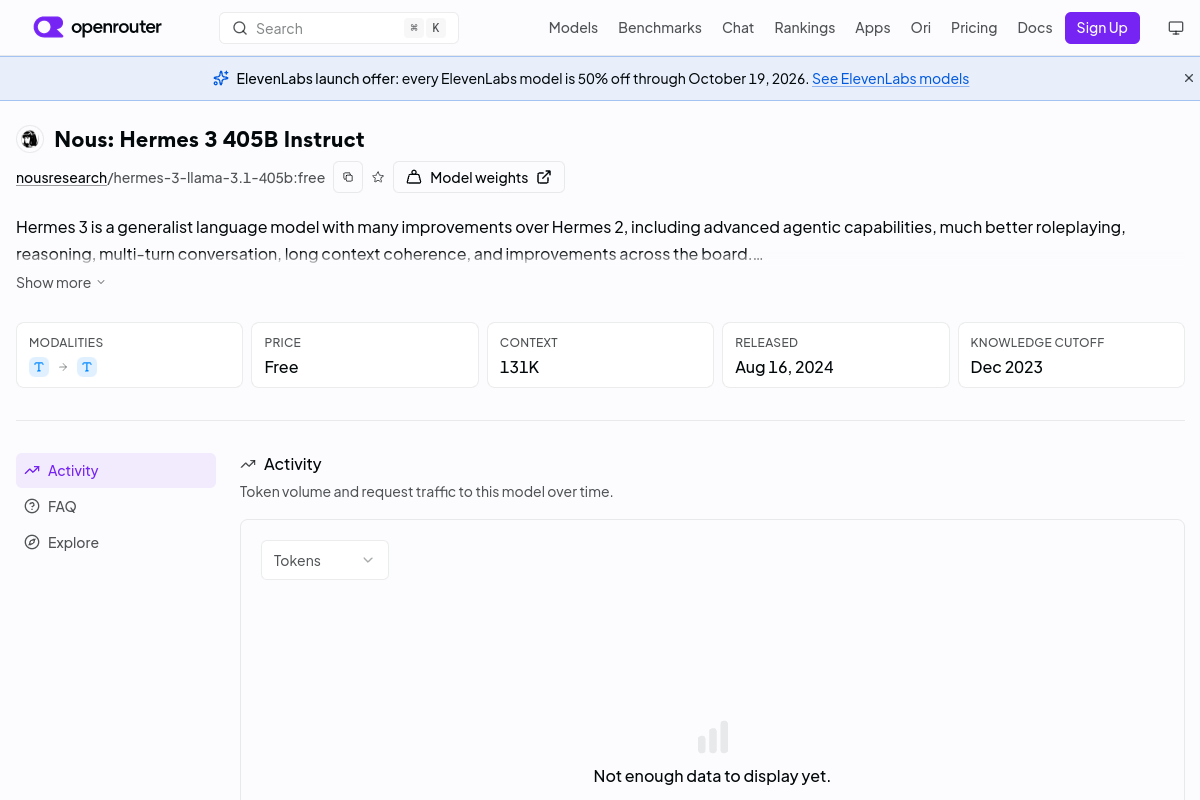
Task: Select the Activity sidebar tab
Action: click(116, 471)
